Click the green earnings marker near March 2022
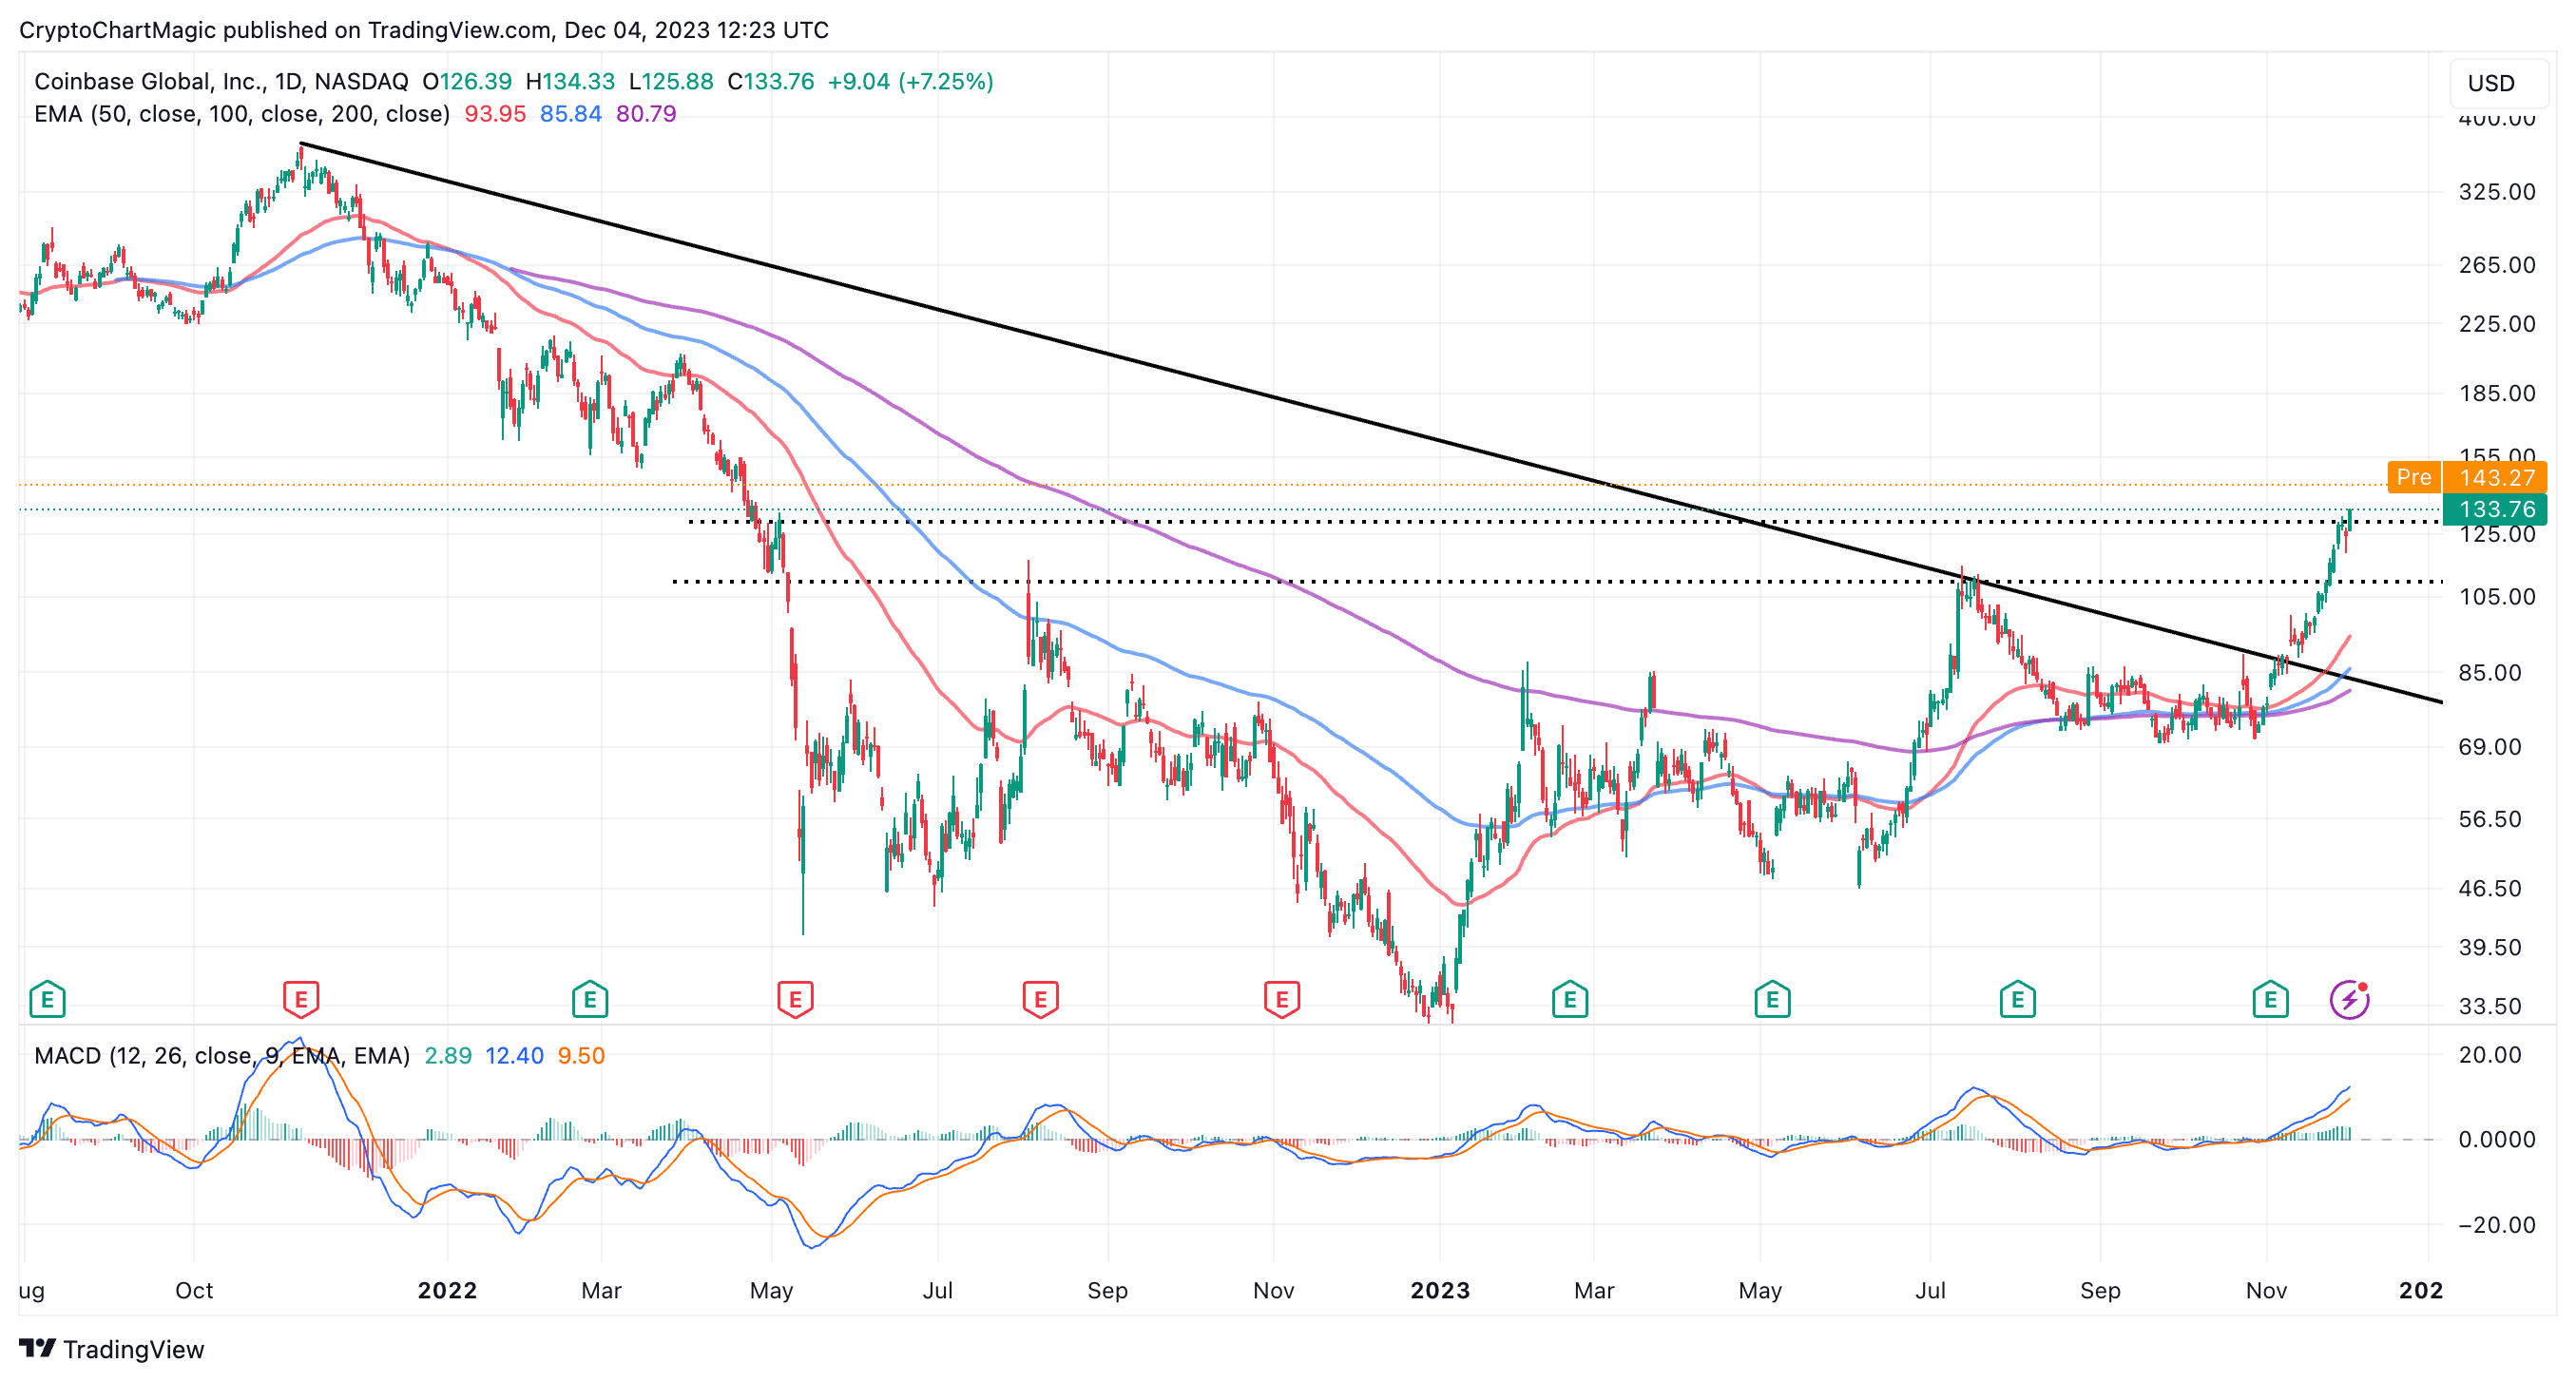2576x1382 pixels. (x=590, y=999)
